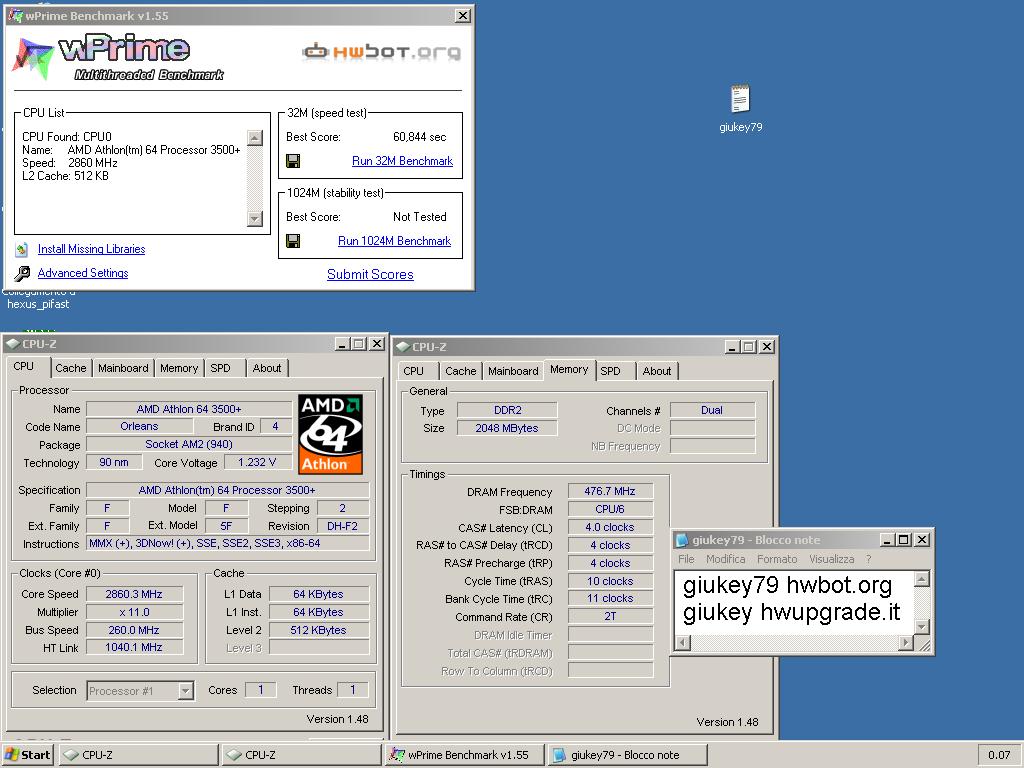Click wPrime Benchmark v1.55 taskbar button
Viewport: 1024px width, 768px height.
[x=464, y=754]
